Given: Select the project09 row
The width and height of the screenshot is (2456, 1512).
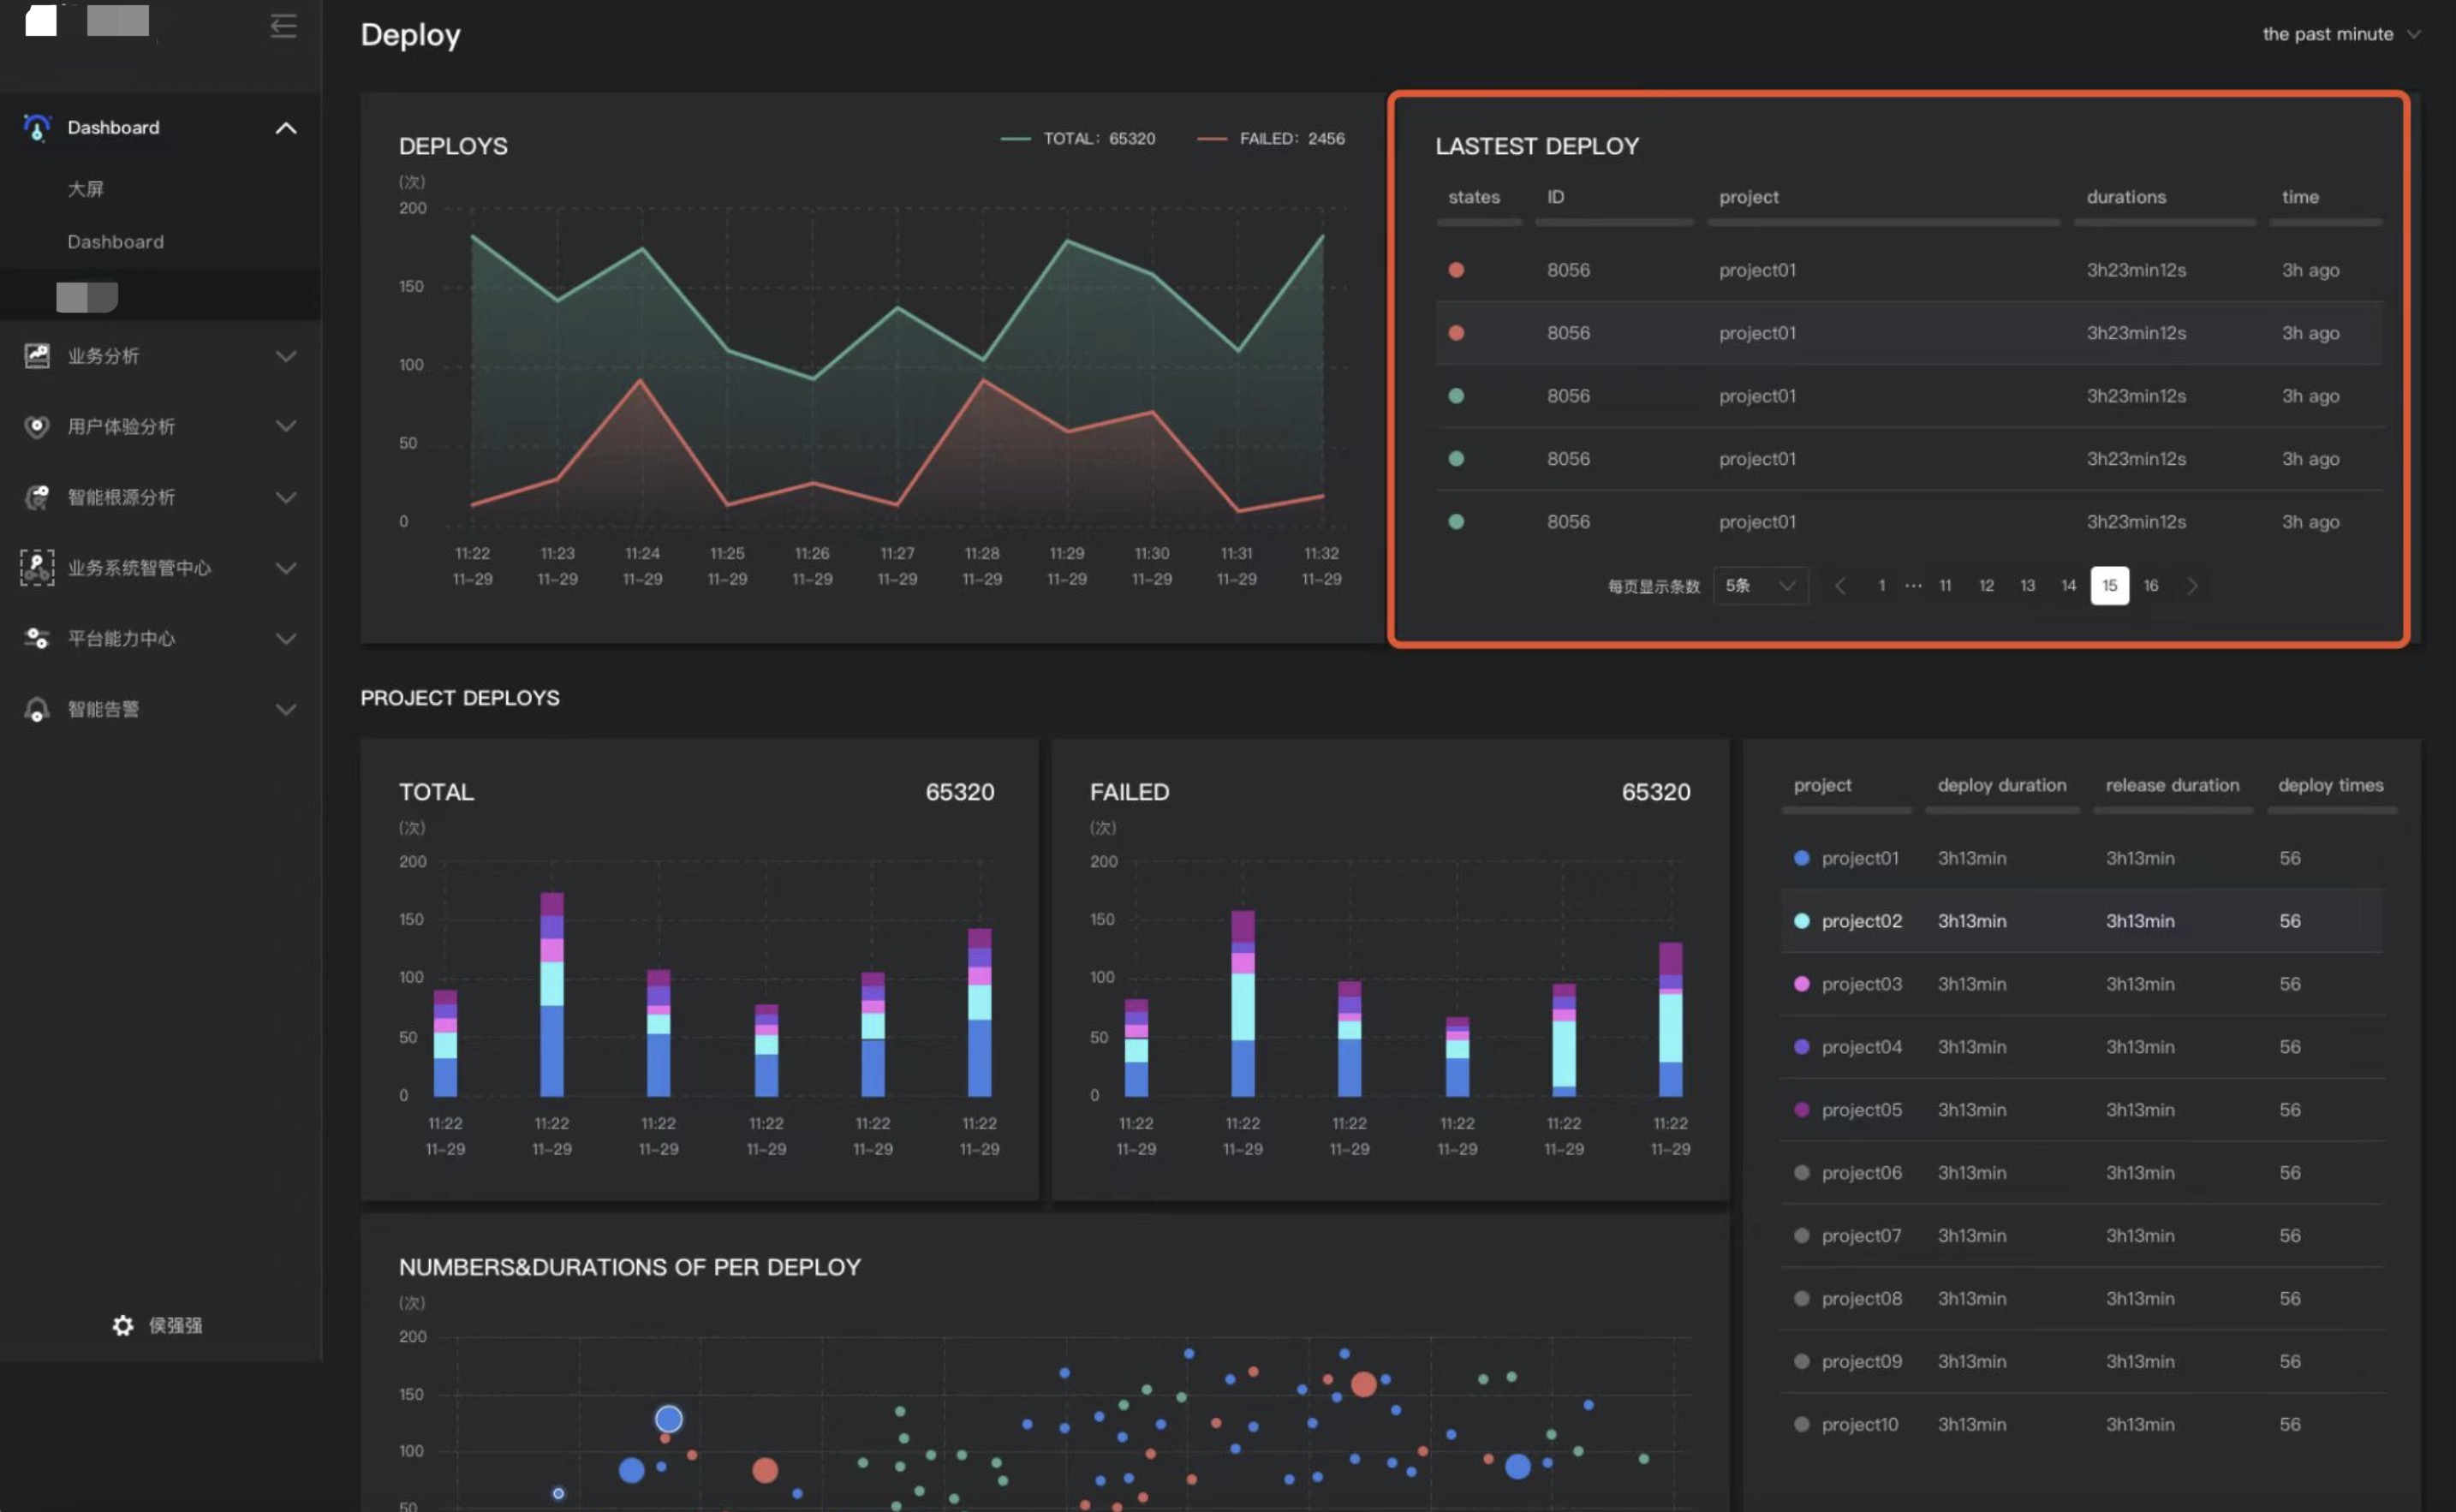Looking at the screenshot, I should 2082,1362.
